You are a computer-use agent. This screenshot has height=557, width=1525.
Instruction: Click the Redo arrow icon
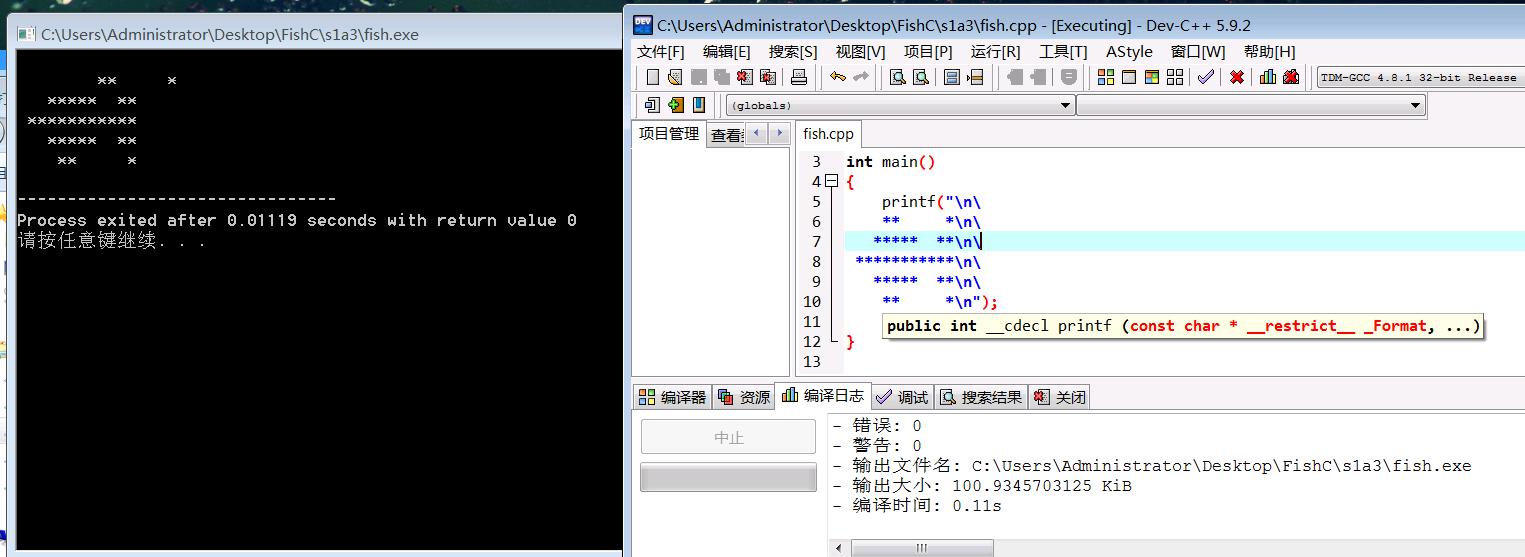(x=861, y=77)
